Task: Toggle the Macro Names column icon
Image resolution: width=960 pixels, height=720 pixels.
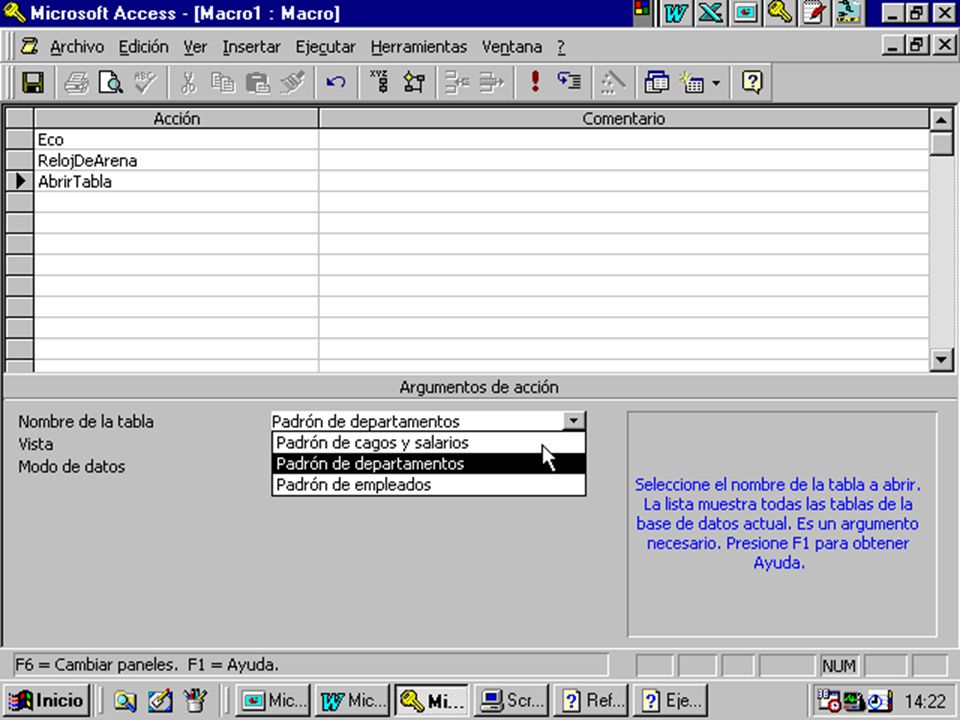Action: (380, 82)
